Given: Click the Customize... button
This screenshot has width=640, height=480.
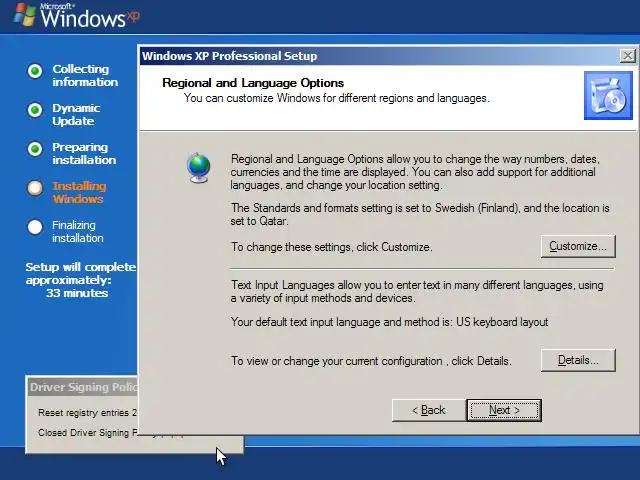Looking at the screenshot, I should [578, 246].
